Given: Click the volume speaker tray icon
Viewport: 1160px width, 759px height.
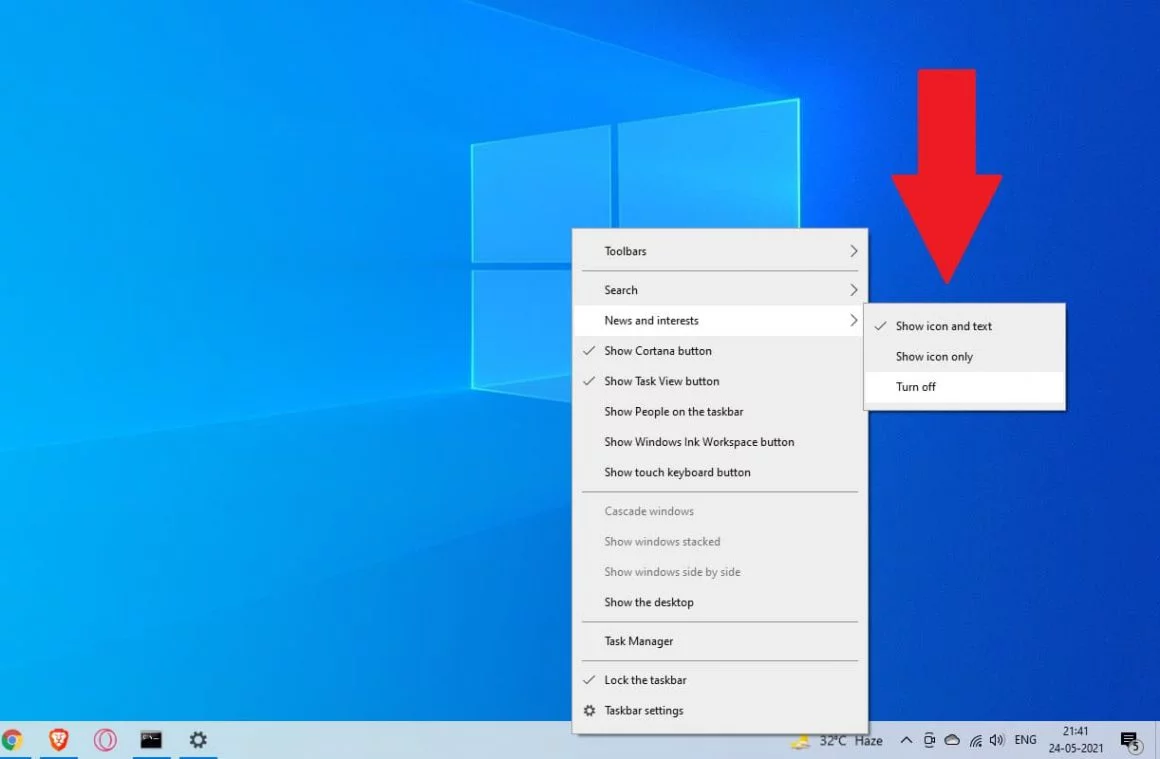Looking at the screenshot, I should [x=997, y=740].
